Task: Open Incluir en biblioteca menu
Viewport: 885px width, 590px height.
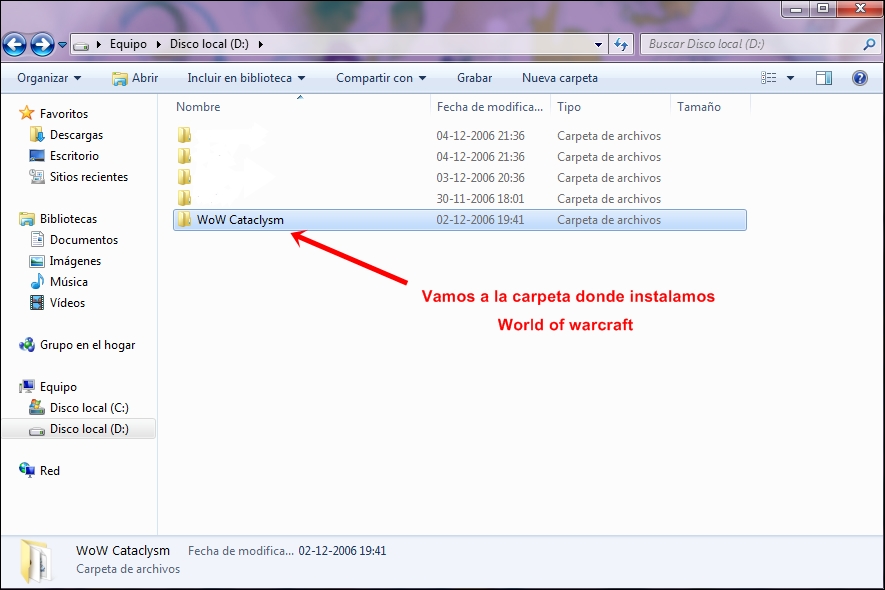Action: [246, 78]
